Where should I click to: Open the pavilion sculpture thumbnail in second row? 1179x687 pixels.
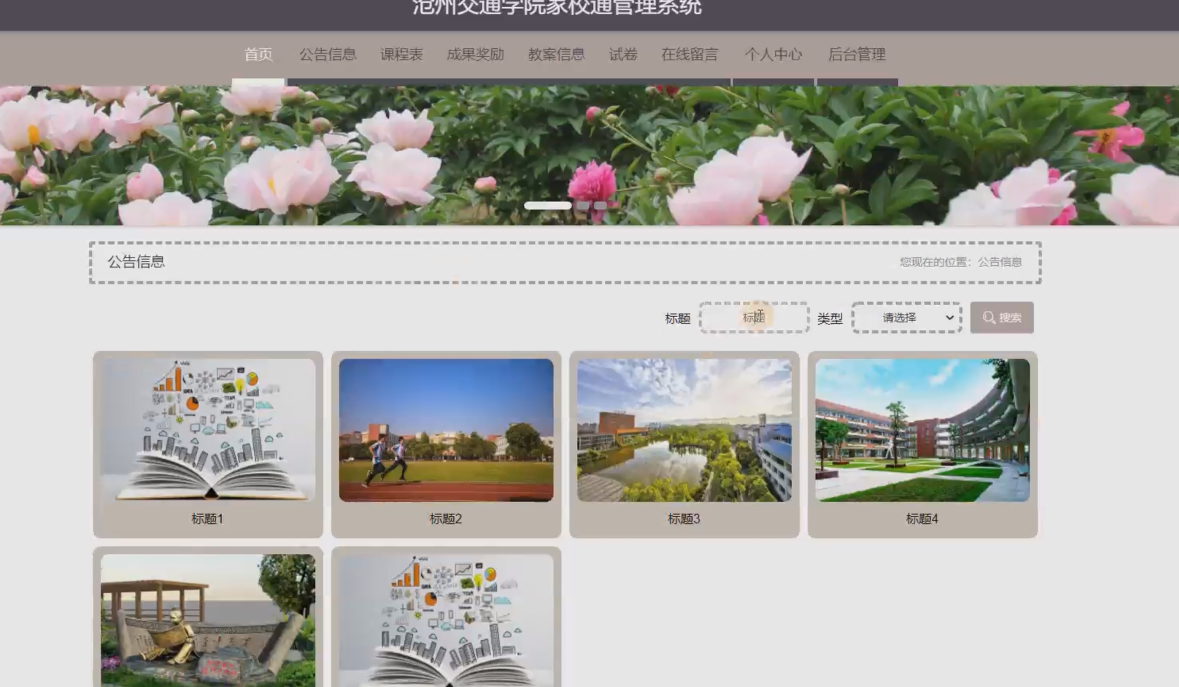pos(208,620)
